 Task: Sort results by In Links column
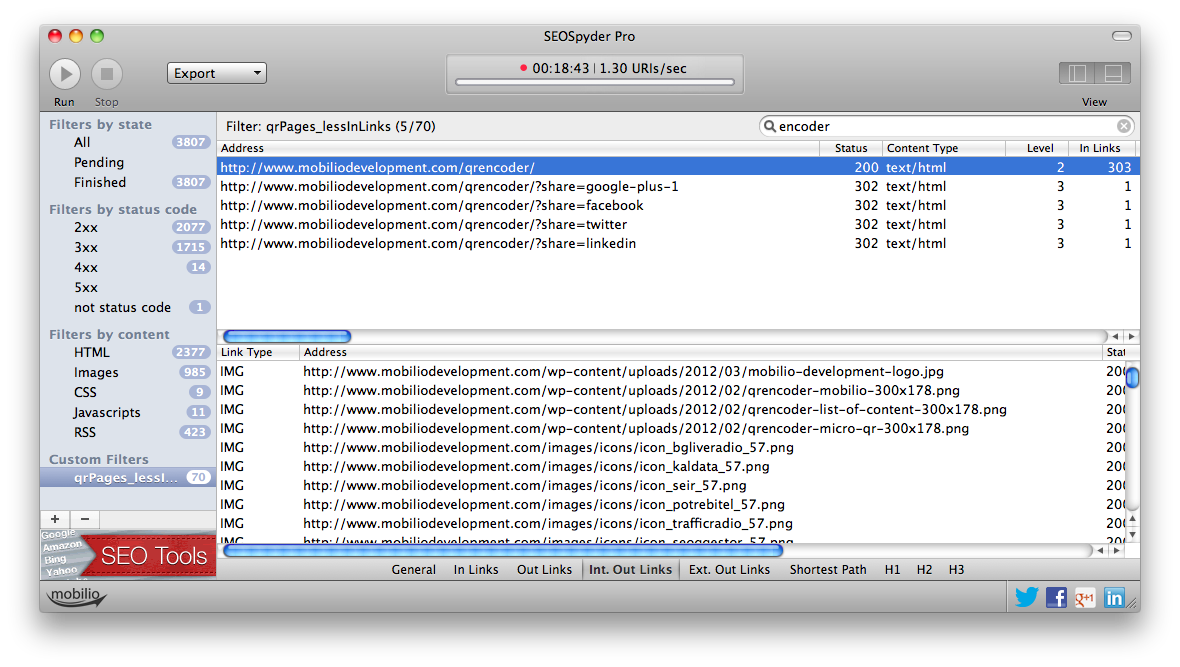[x=1101, y=148]
